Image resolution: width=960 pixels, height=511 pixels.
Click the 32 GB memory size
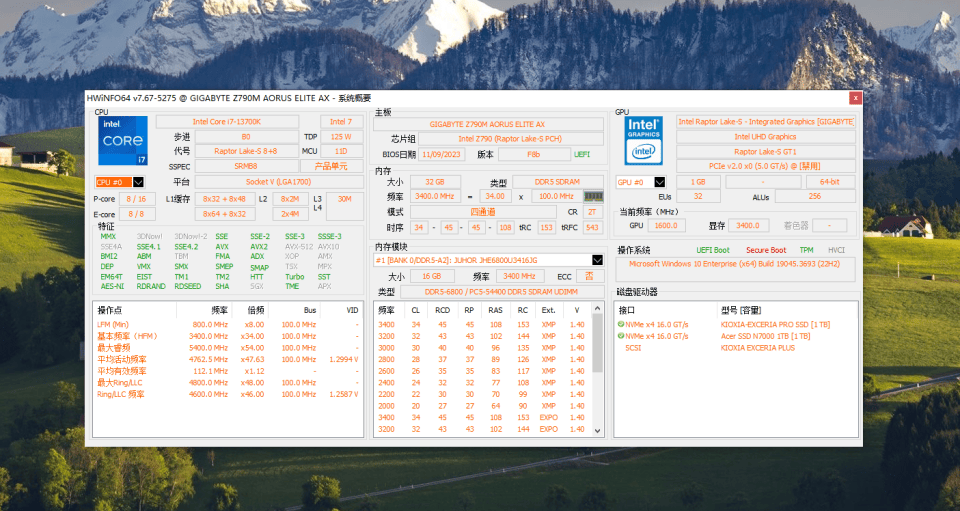pyautogui.click(x=435, y=182)
